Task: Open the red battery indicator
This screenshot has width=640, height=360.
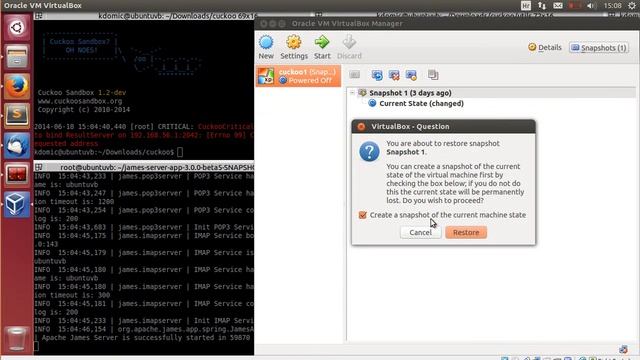Action: pyautogui.click(x=574, y=5)
